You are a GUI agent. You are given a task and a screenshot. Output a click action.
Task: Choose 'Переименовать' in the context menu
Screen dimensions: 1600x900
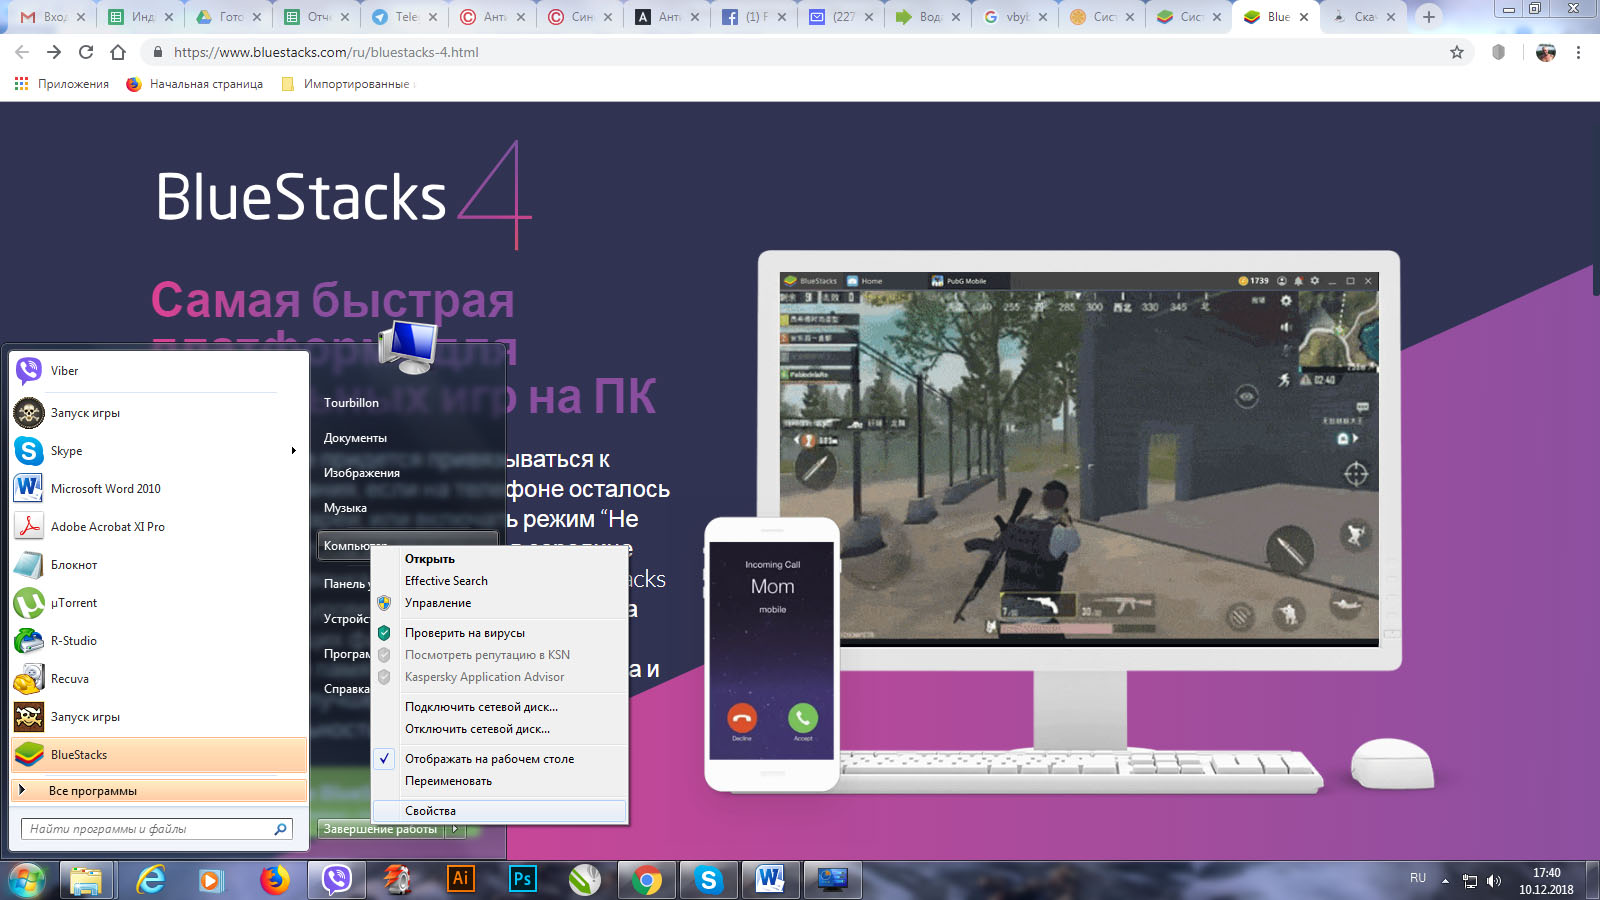coord(500,781)
